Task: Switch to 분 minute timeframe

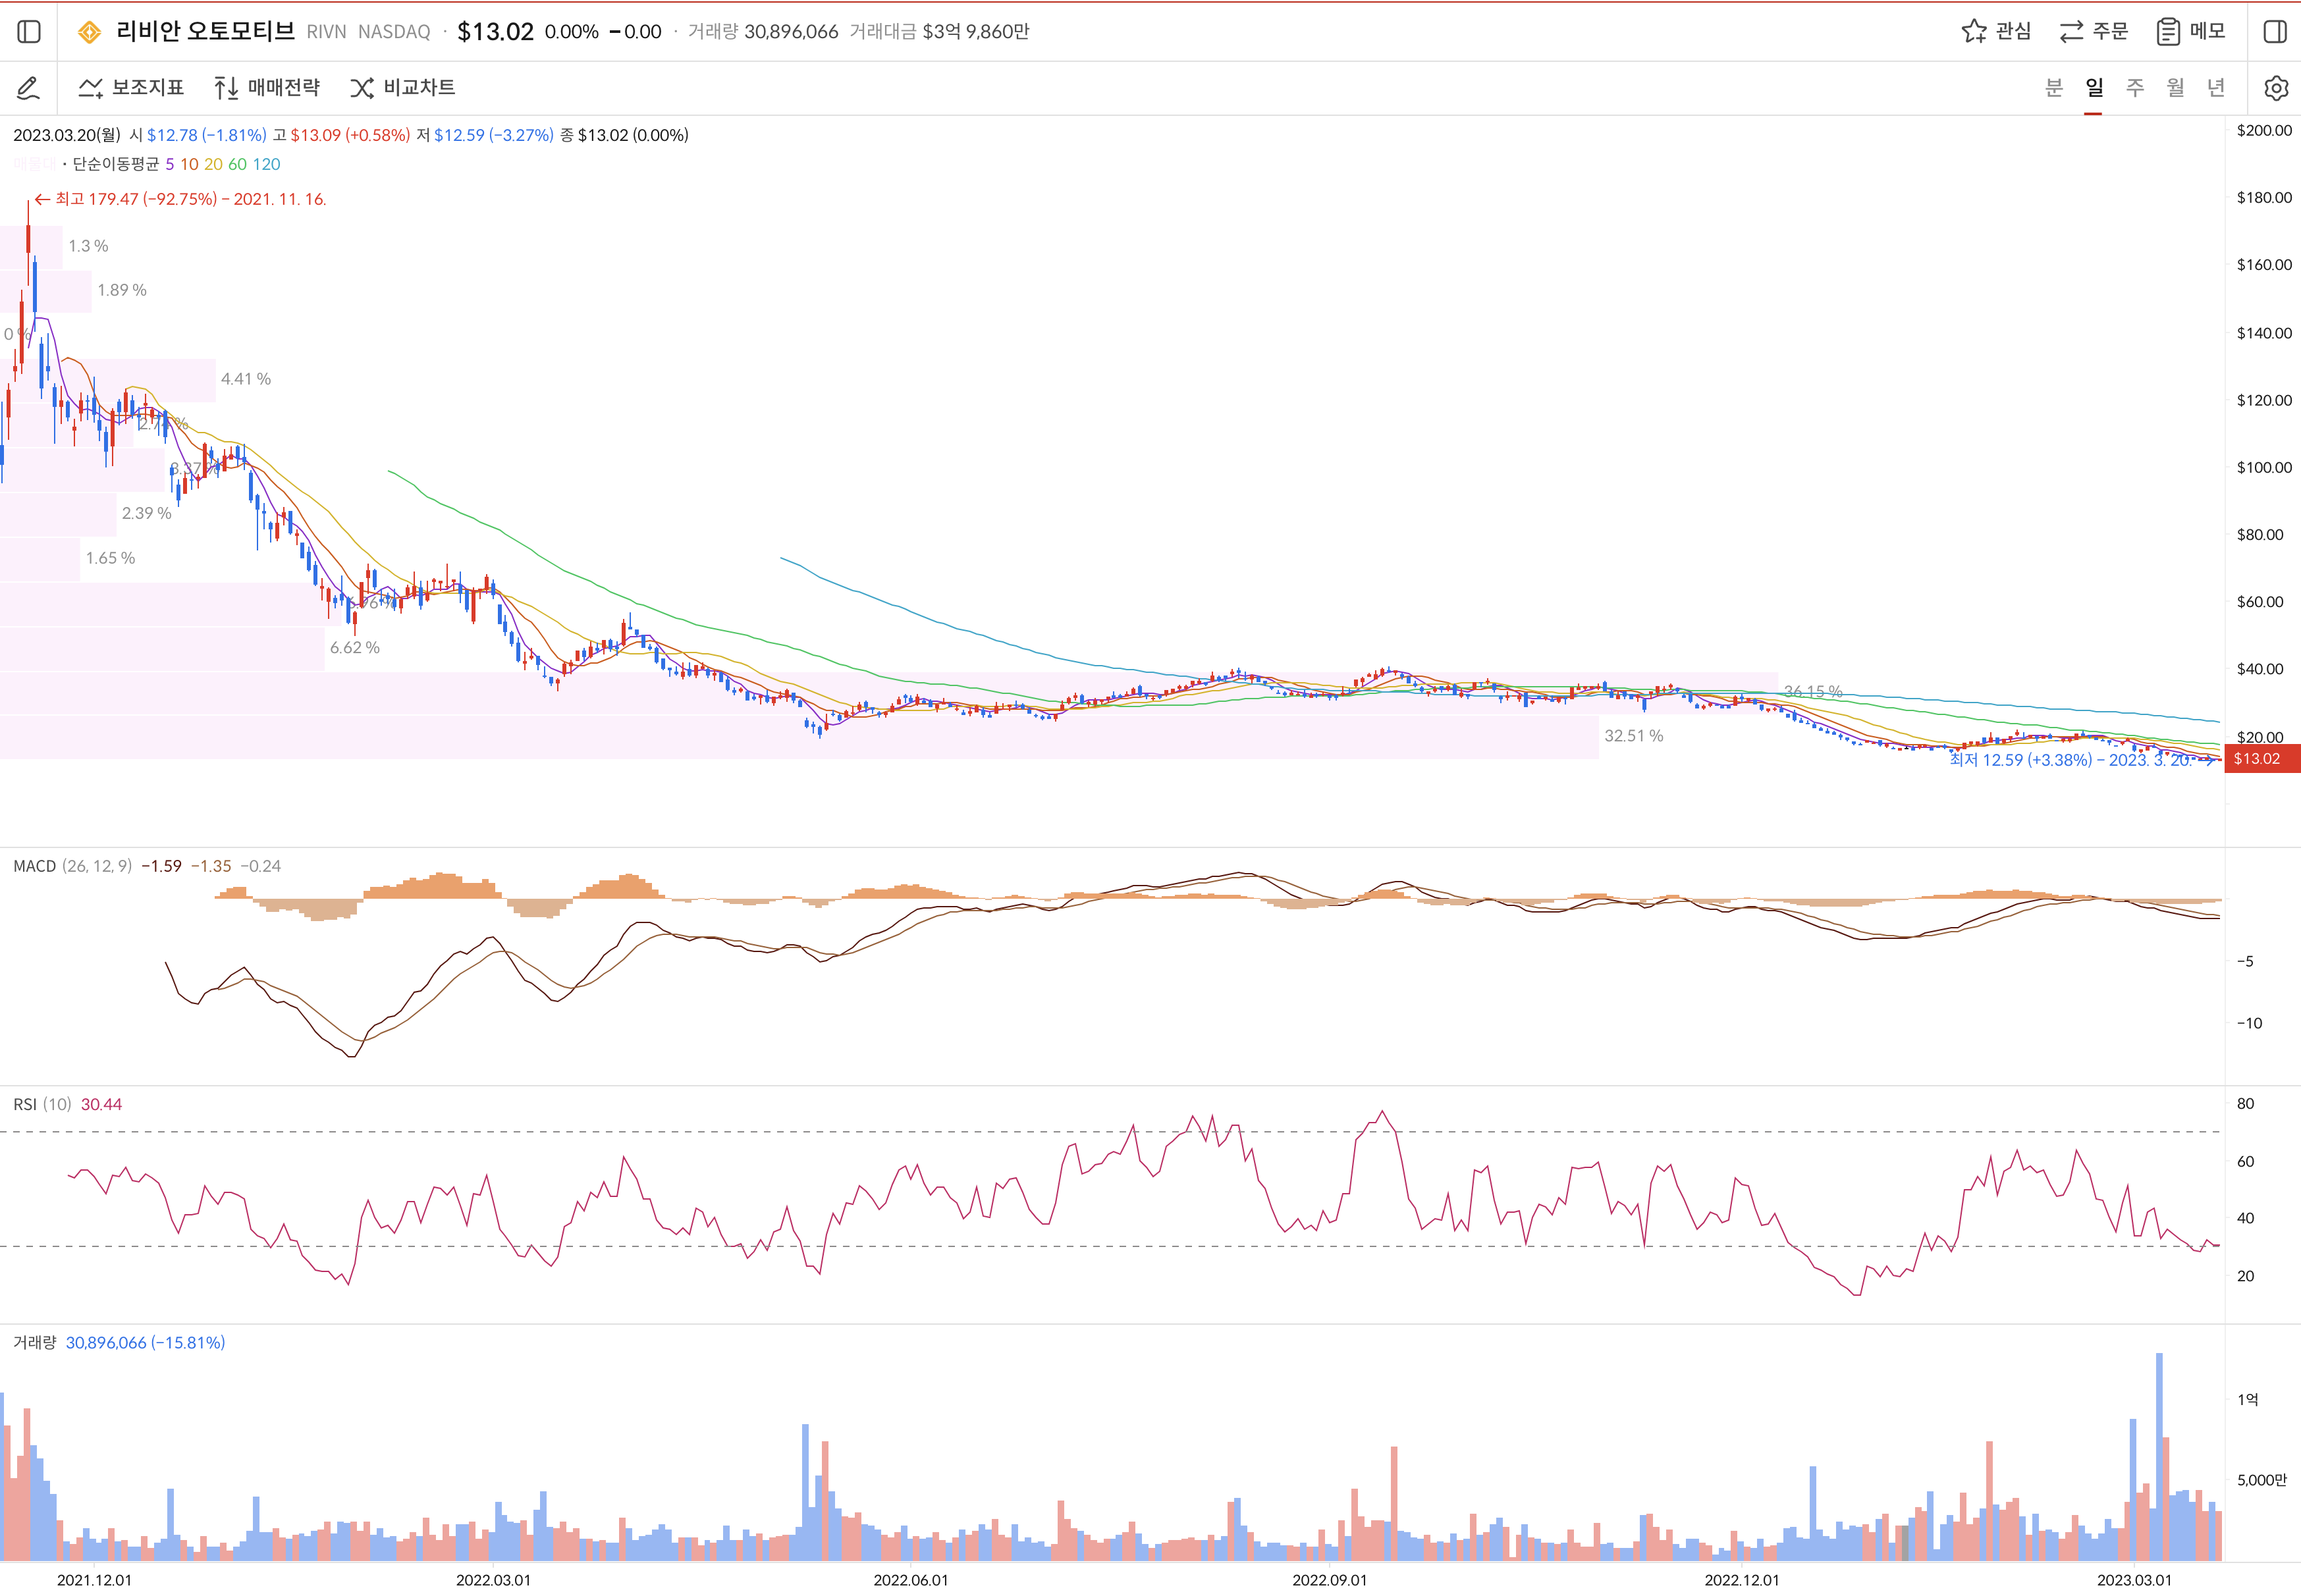Action: [2054, 88]
